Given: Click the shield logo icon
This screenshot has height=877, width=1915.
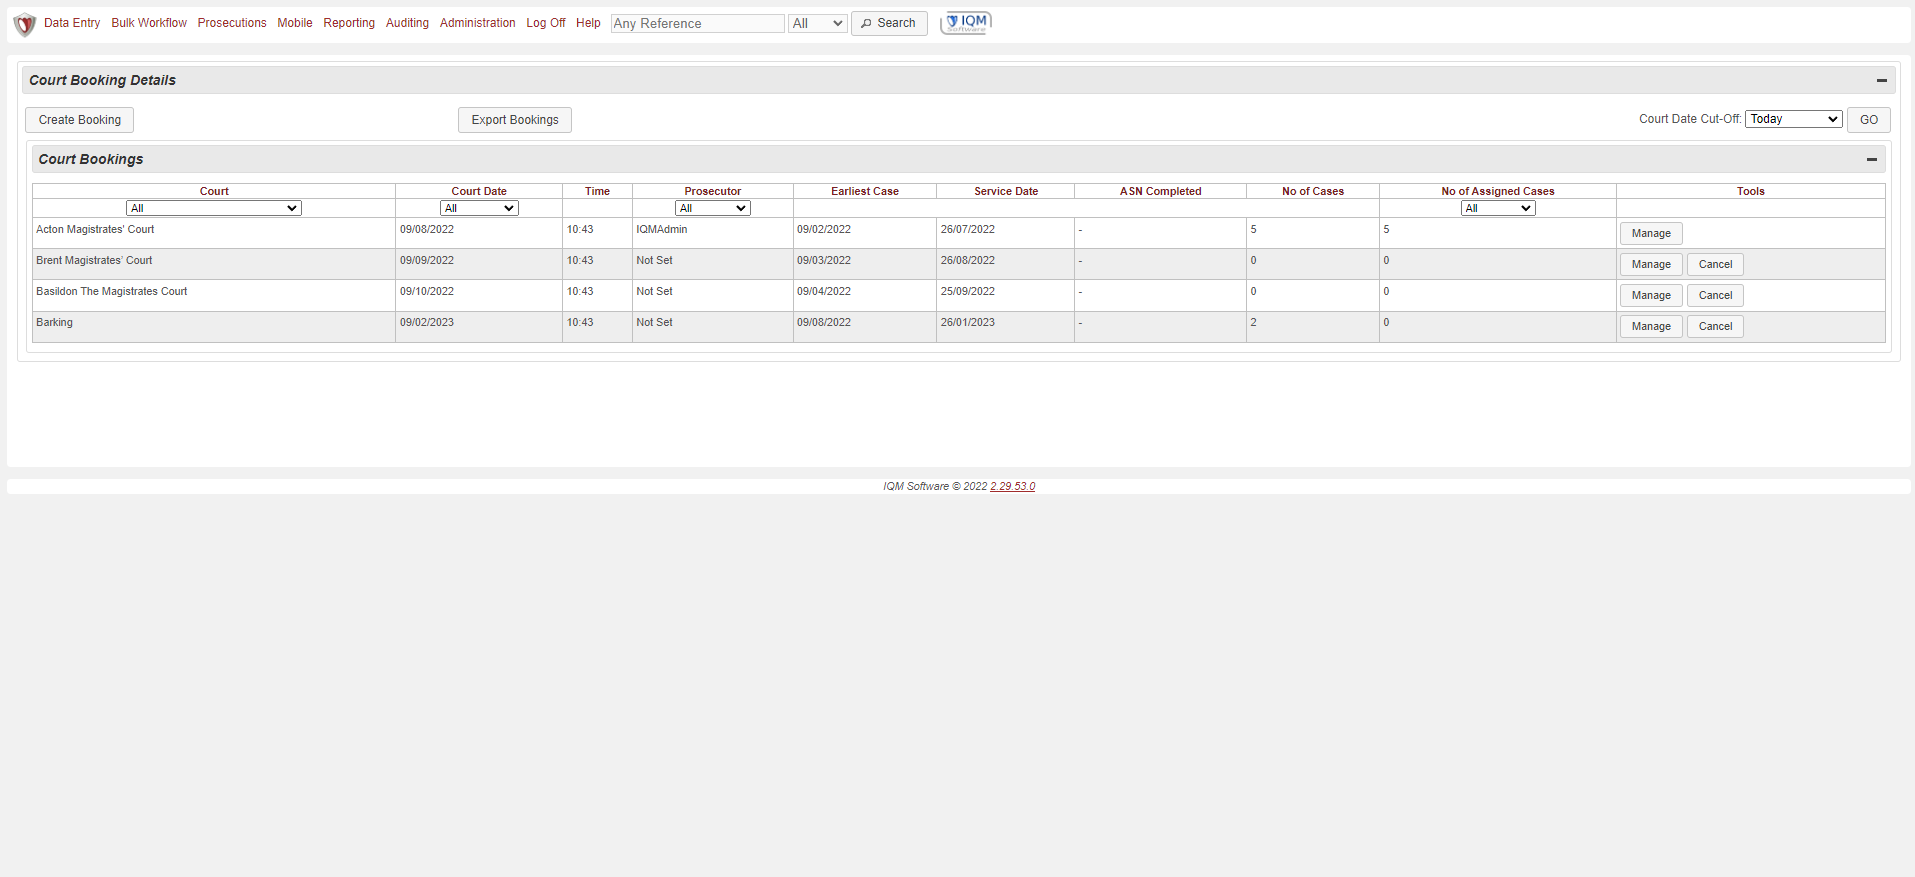Looking at the screenshot, I should coord(25,24).
